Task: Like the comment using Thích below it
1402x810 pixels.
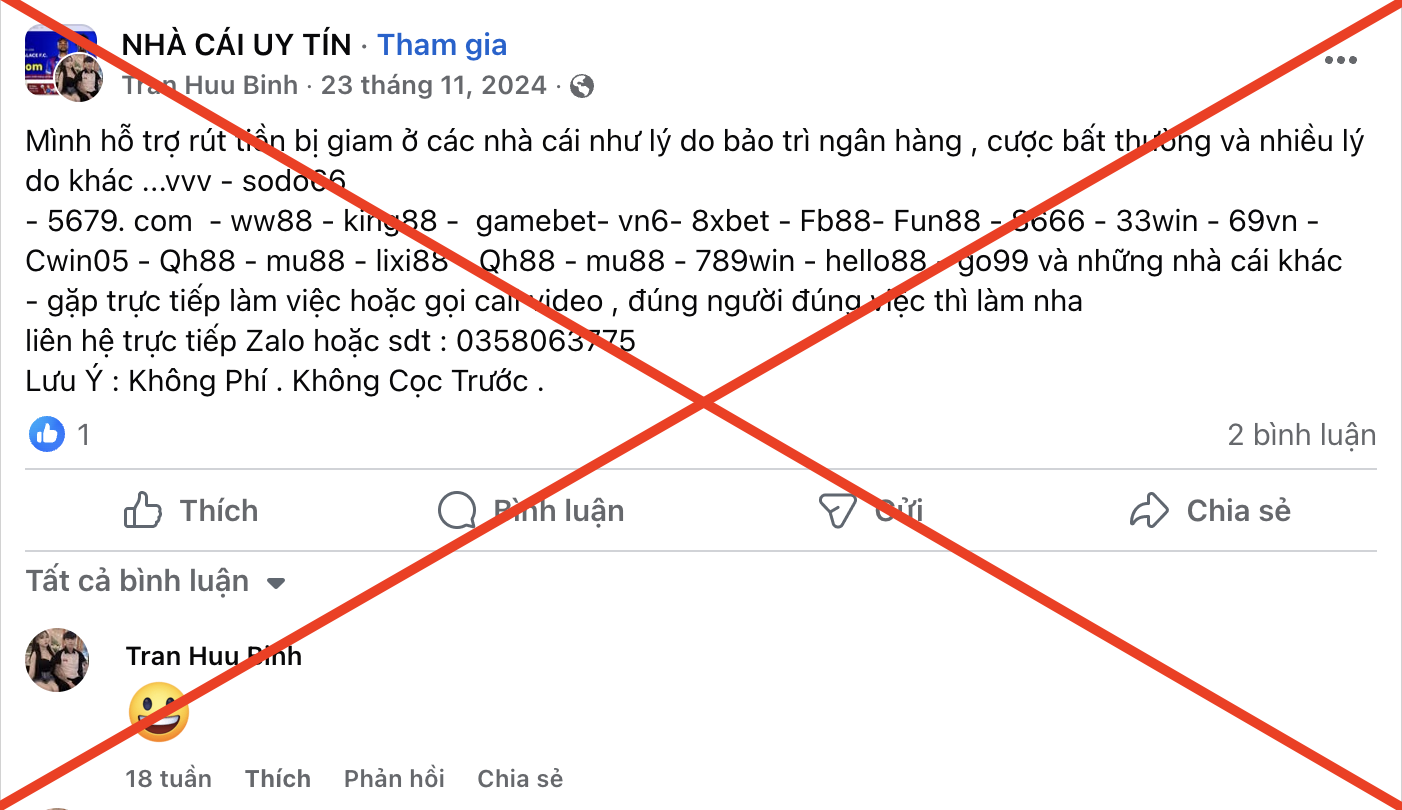Action: tap(278, 779)
